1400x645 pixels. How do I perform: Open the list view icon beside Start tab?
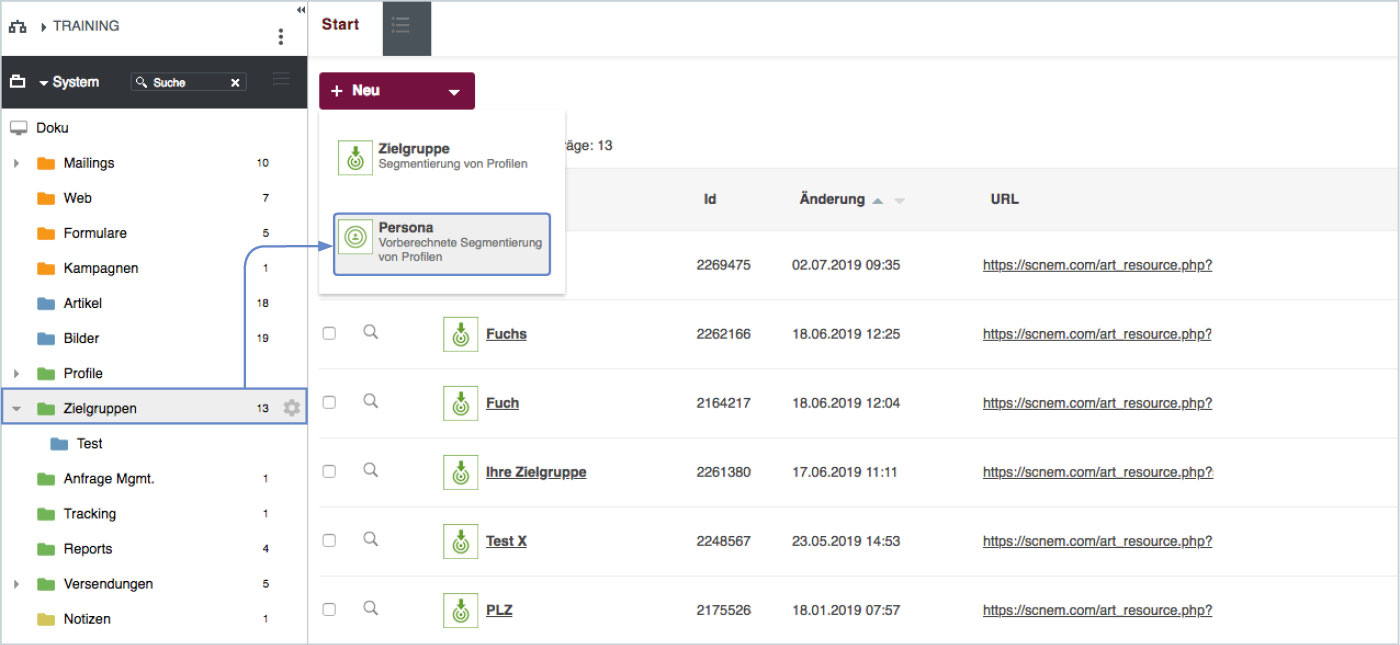click(406, 28)
